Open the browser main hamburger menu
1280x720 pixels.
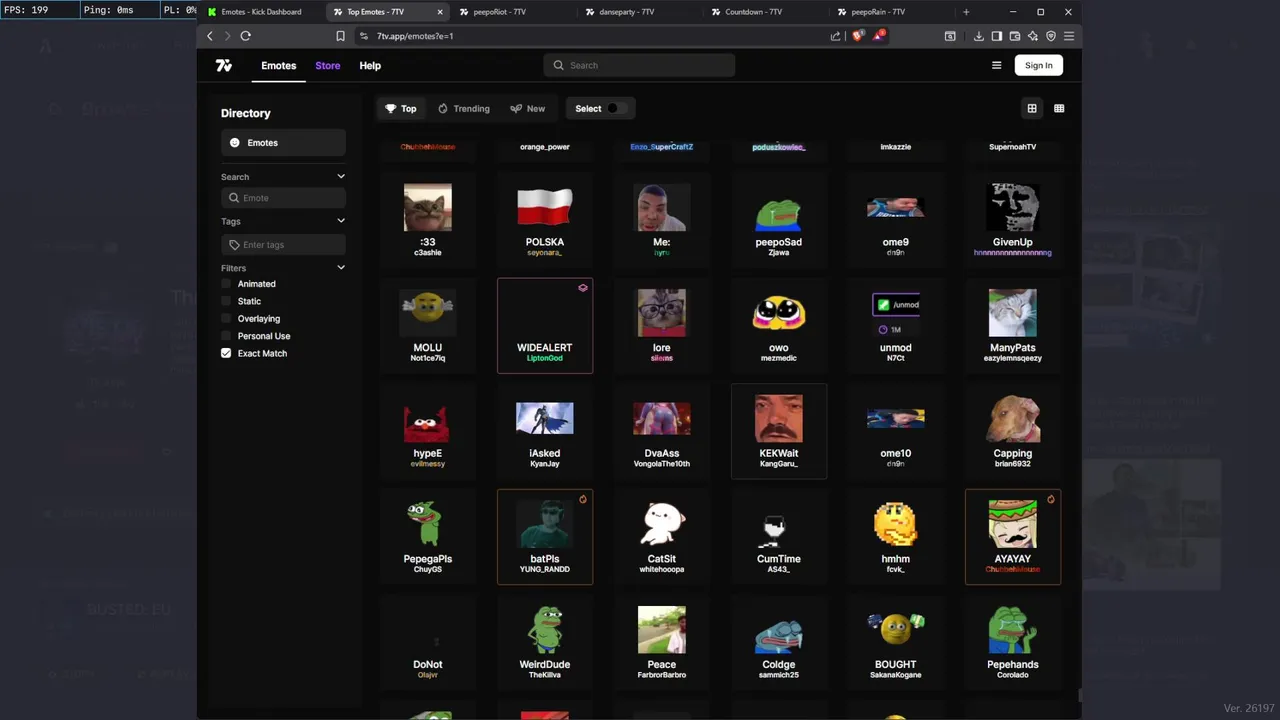[x=1069, y=36]
